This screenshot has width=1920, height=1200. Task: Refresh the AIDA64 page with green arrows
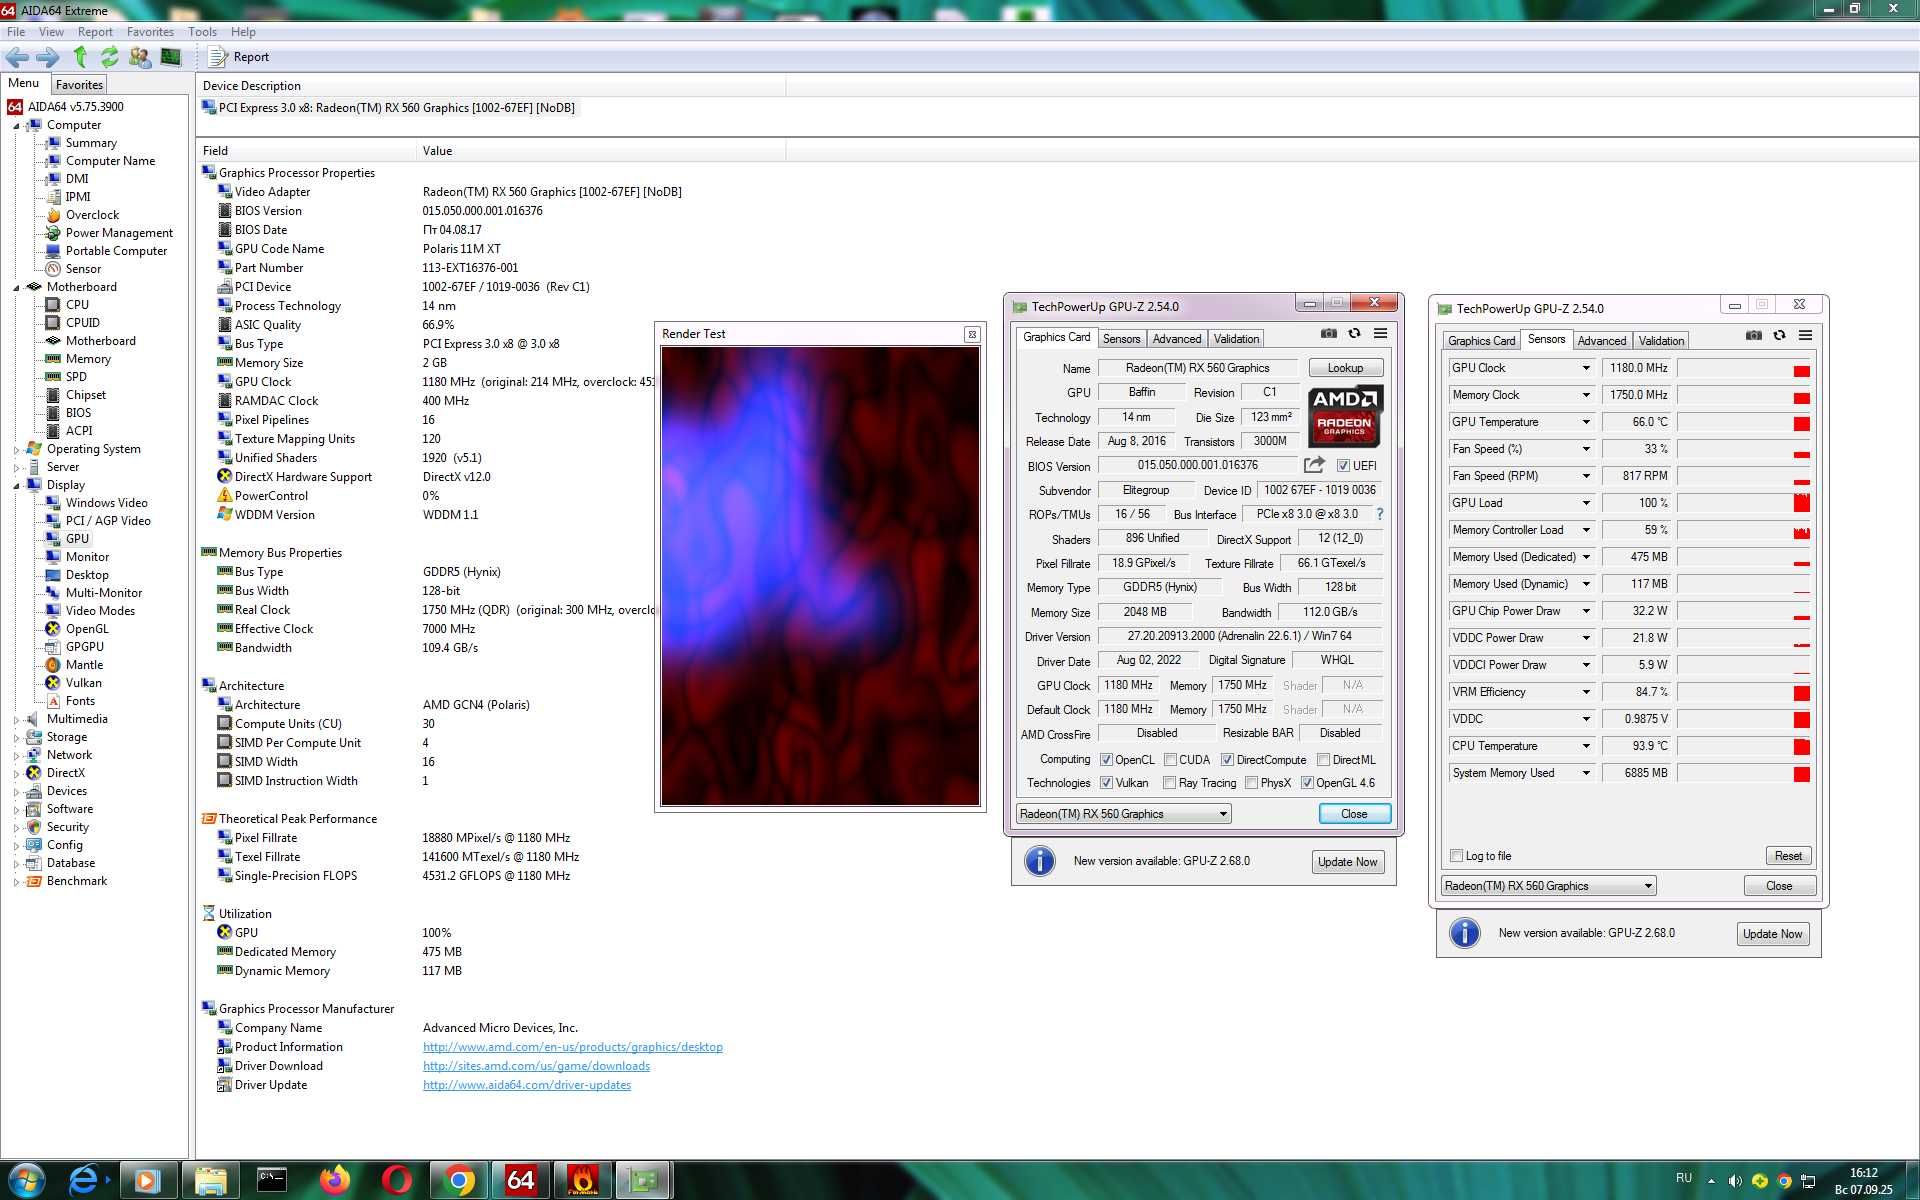pos(109,57)
